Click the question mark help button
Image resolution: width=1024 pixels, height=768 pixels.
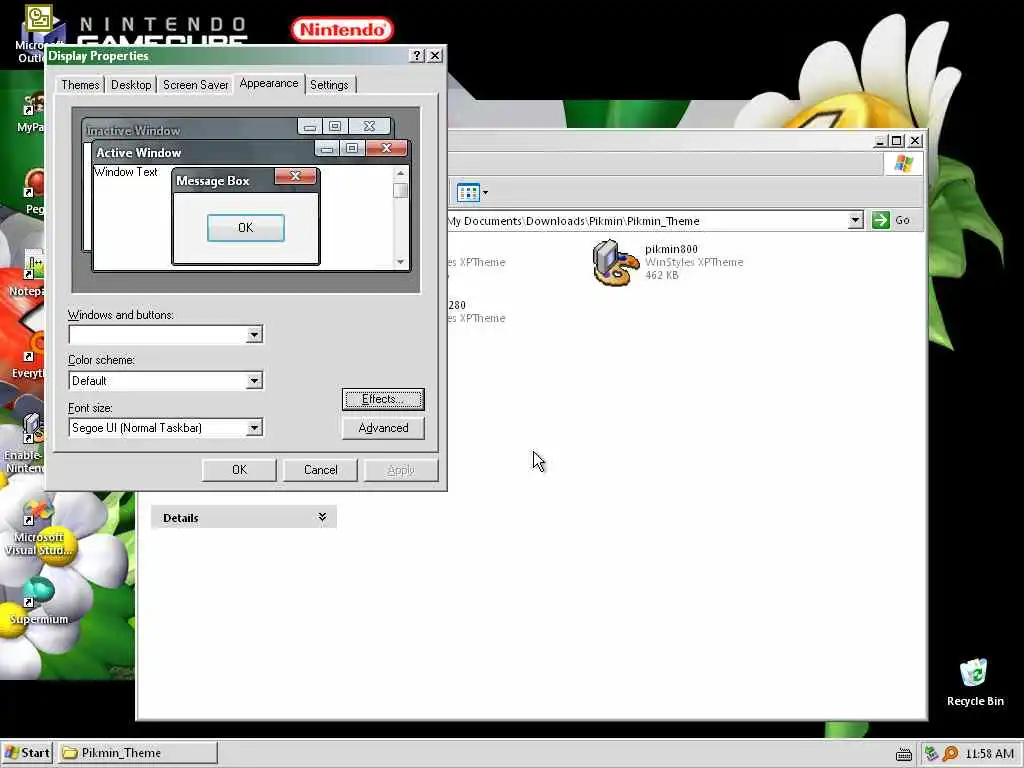click(417, 56)
